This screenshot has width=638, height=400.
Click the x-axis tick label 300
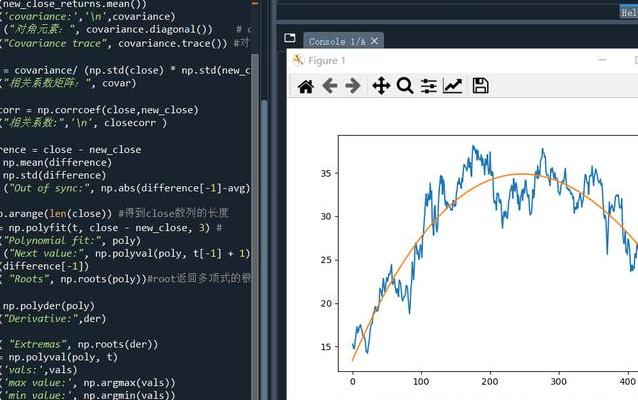point(558,382)
